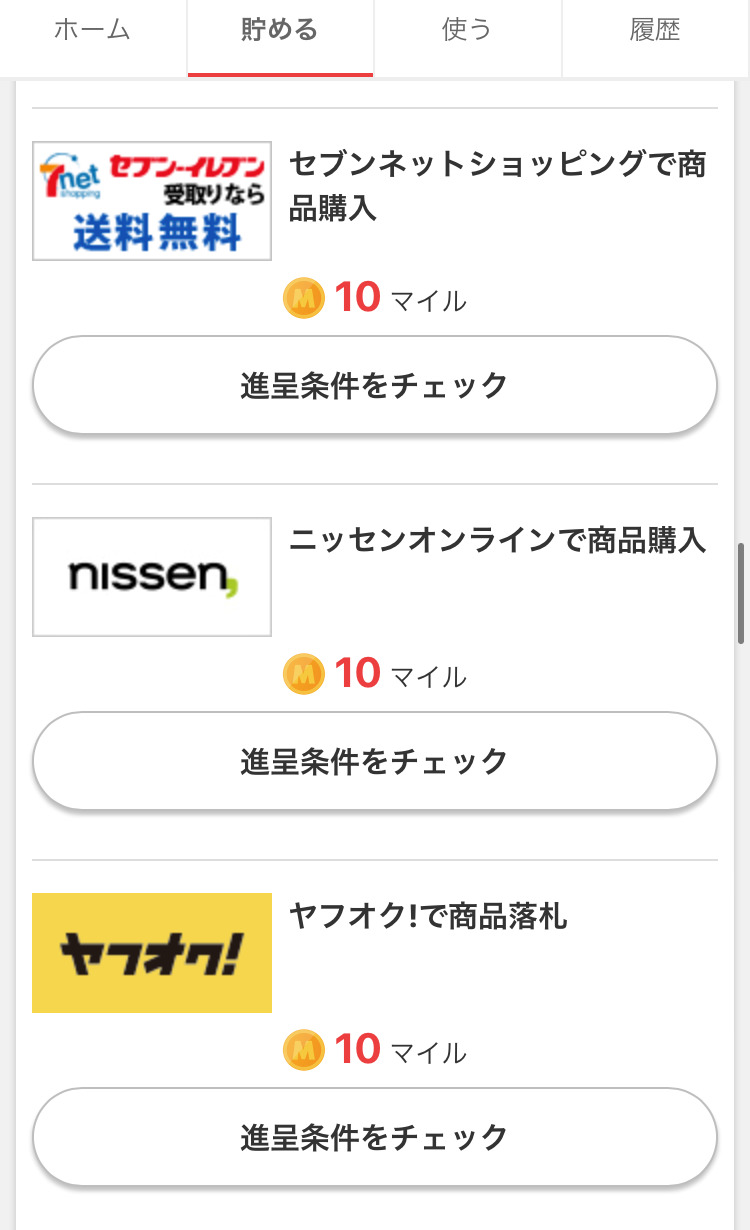
Task: Check 進呈条件 for ヤフオク!
Action: (x=375, y=1138)
